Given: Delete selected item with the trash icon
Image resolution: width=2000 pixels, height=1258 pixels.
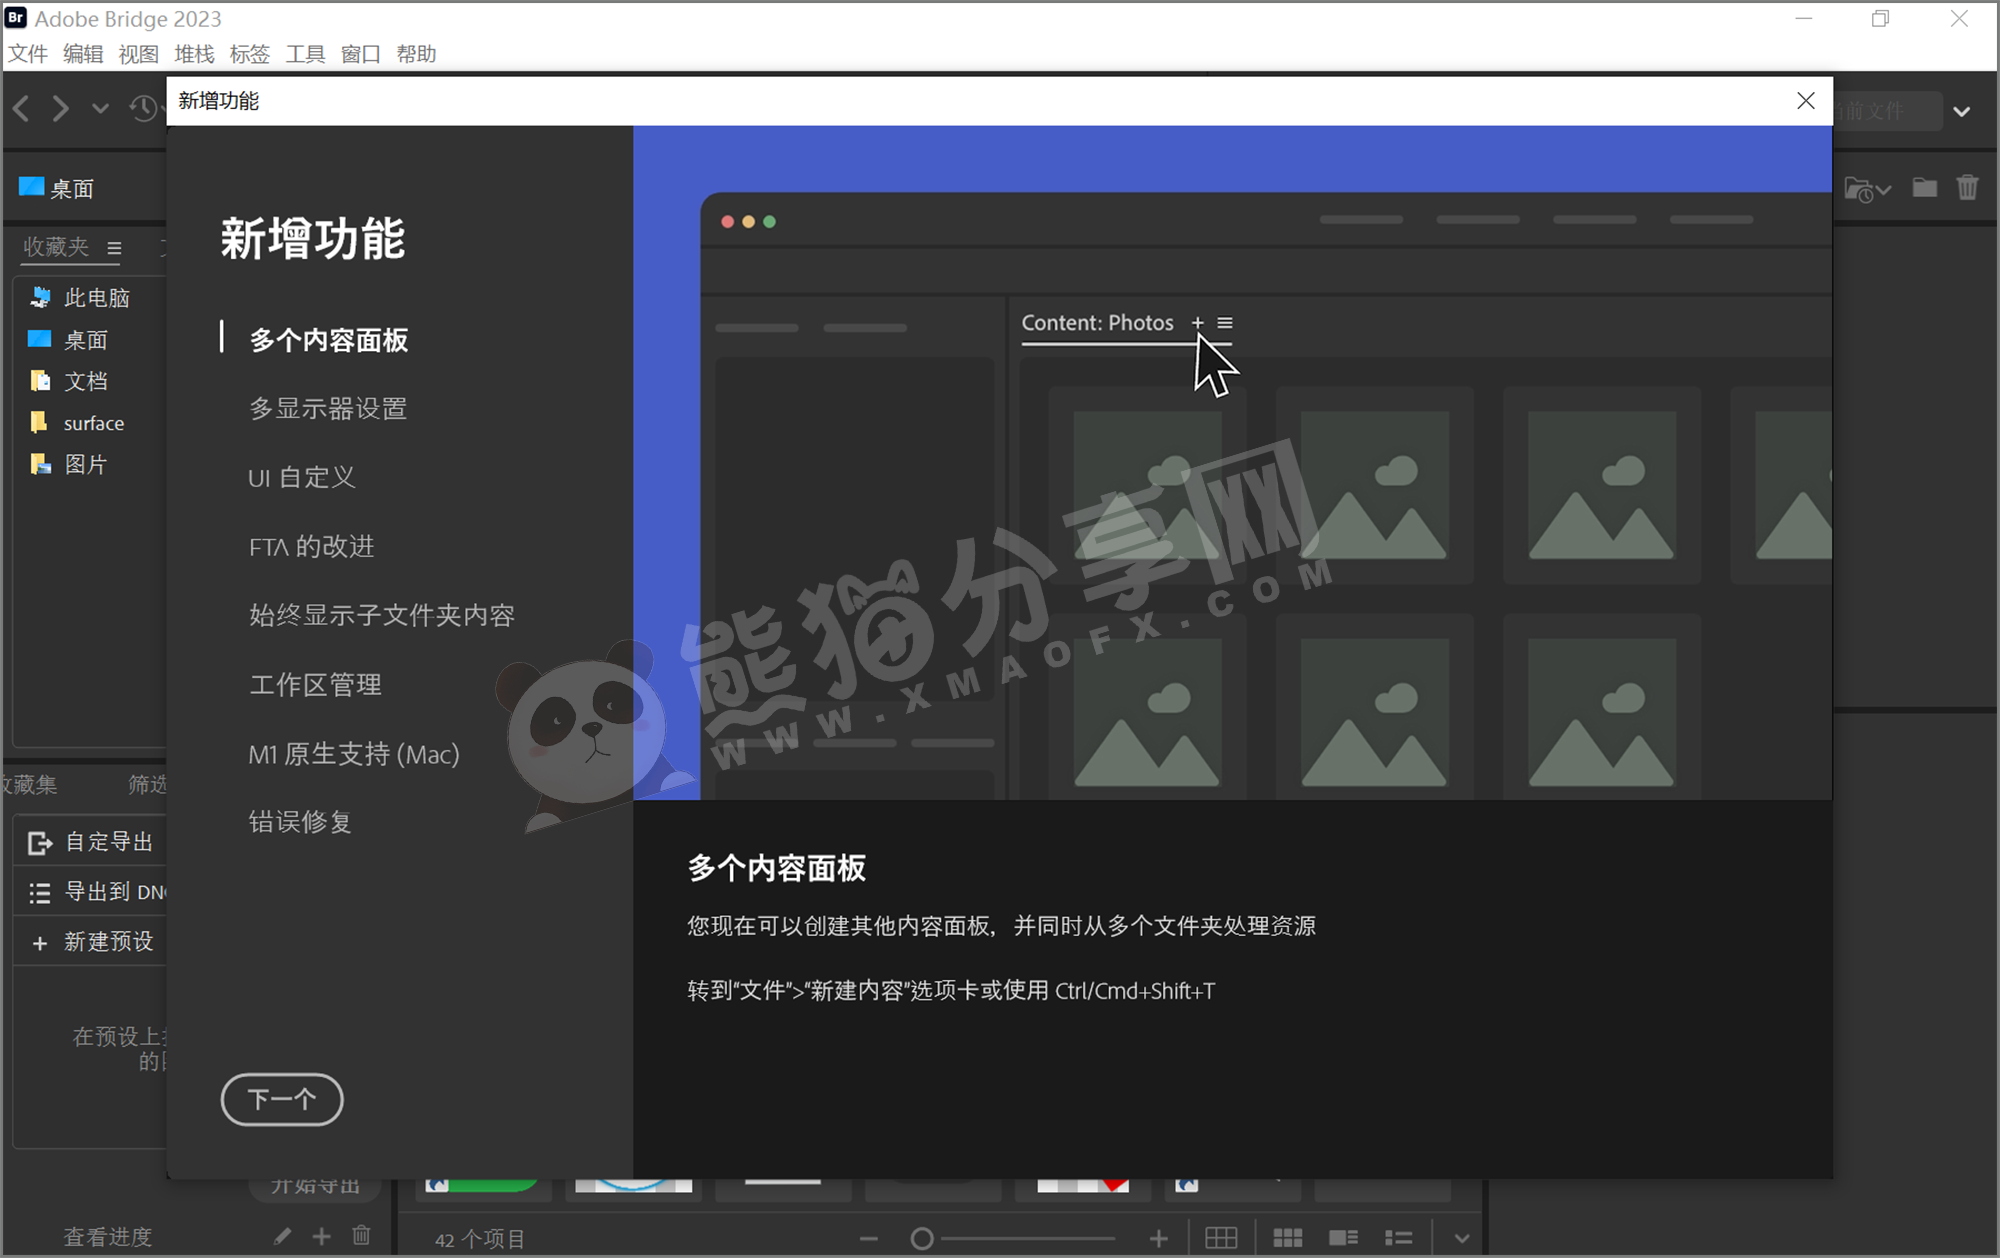Looking at the screenshot, I should coord(1968,188).
